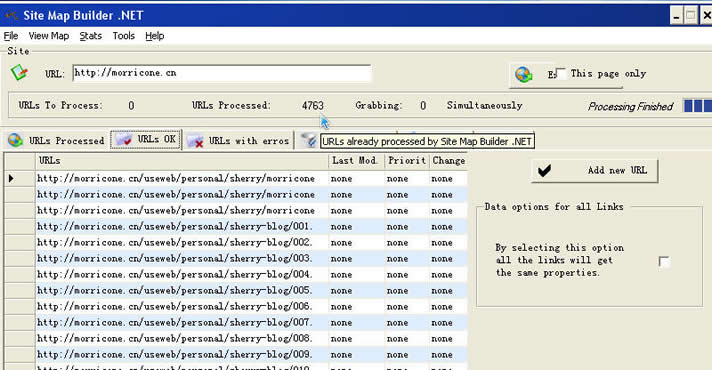The image size is (712, 370).
Task: Minimize the Site Map Builder window
Action: pyautogui.click(x=677, y=16)
